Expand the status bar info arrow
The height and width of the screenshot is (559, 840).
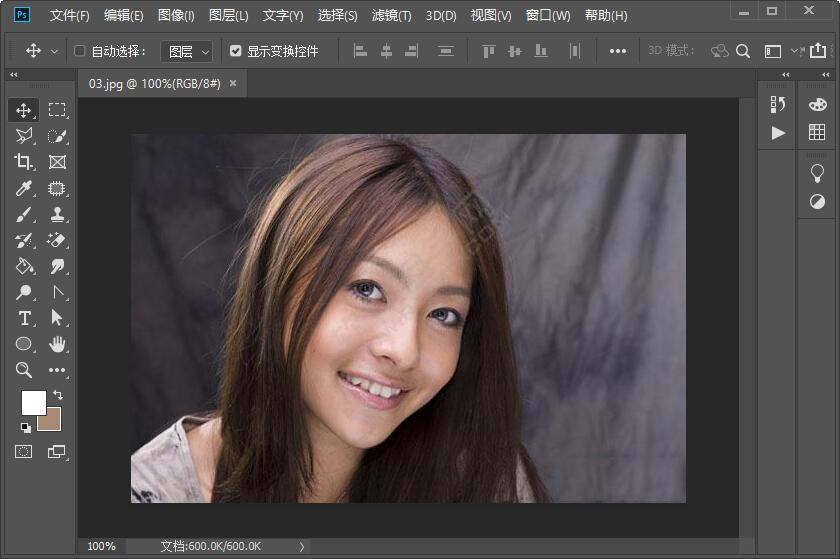302,546
